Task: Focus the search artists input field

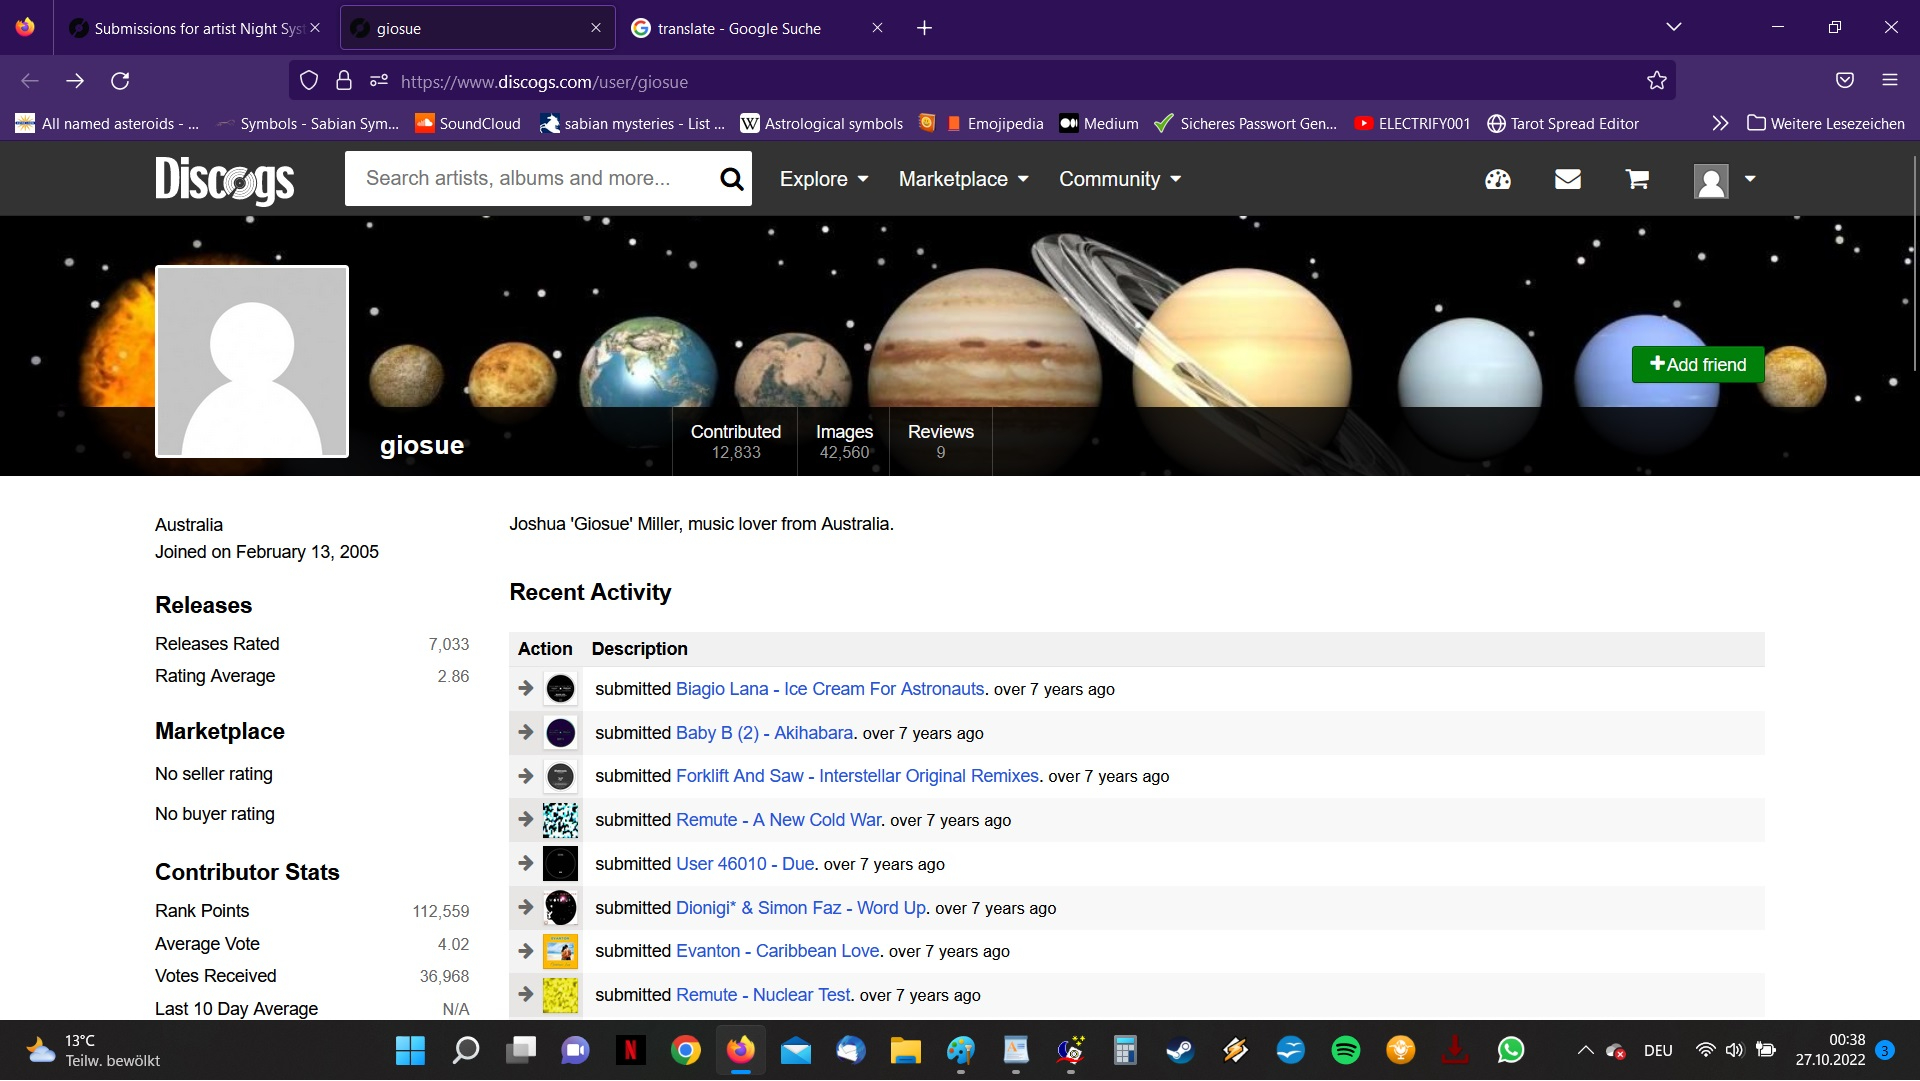Action: coord(530,179)
